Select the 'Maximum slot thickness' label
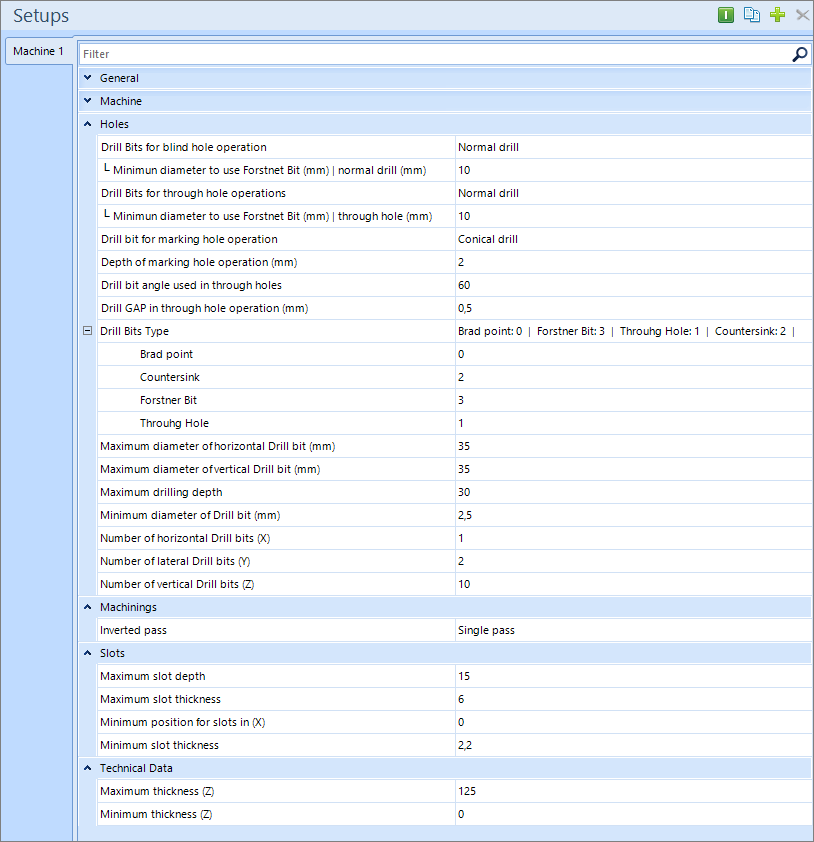The image size is (814, 842). 161,699
